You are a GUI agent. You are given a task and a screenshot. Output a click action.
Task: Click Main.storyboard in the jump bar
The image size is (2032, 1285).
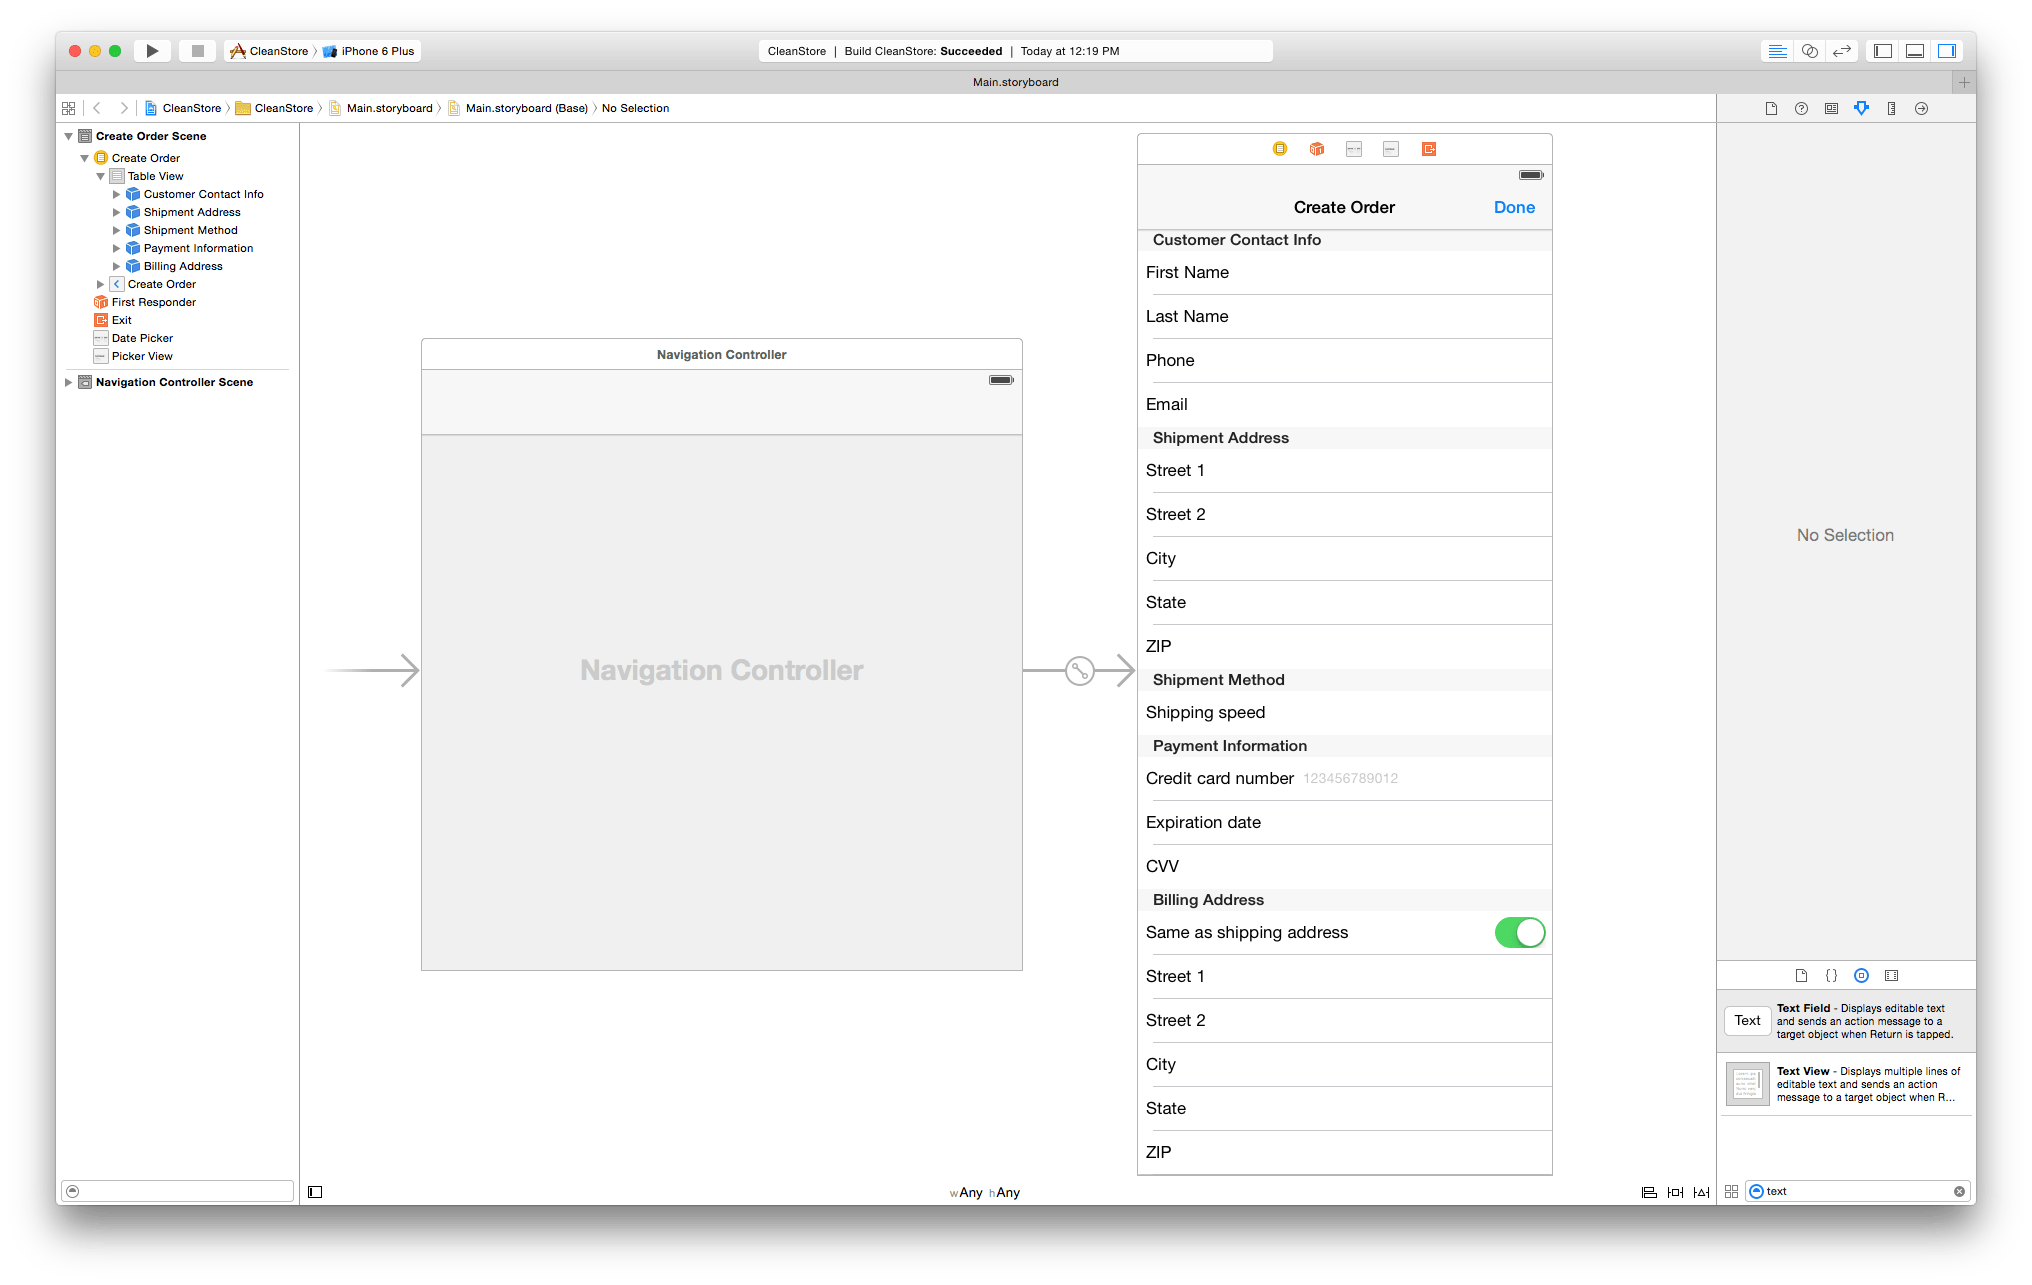click(389, 108)
